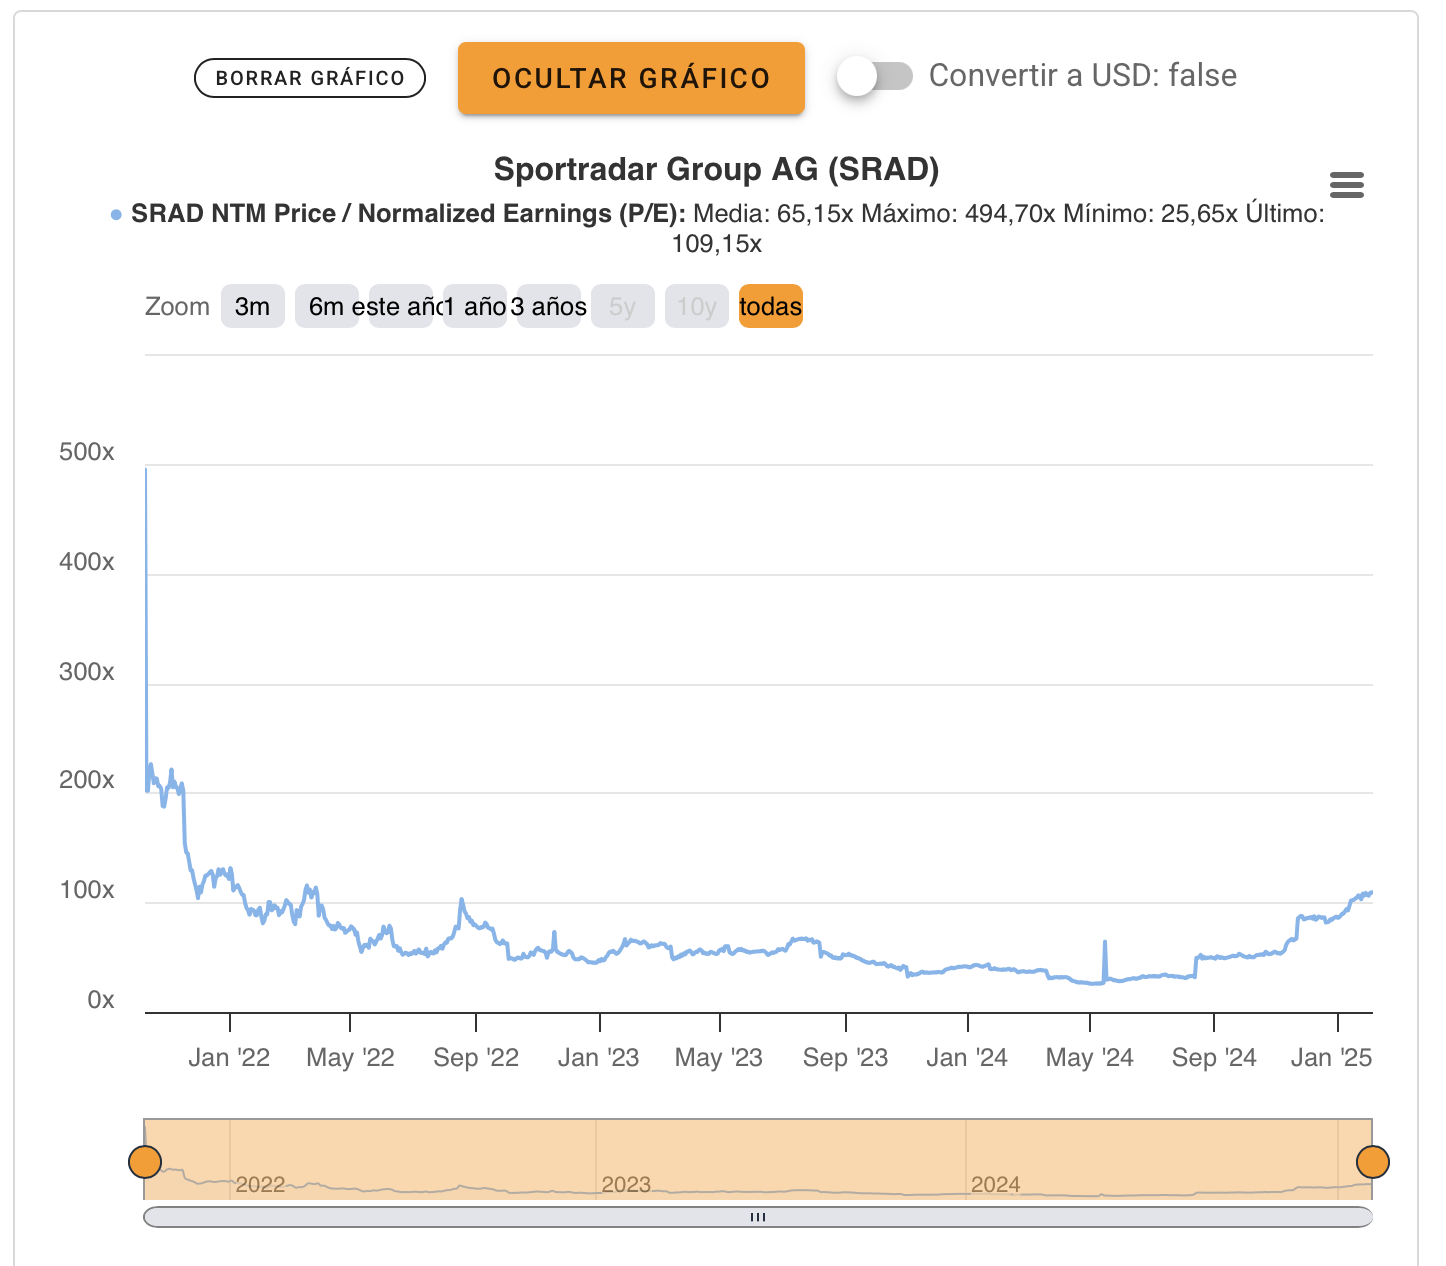Click the Sportradar Group AG (SRAD) title
1446x1266 pixels.
point(717,169)
